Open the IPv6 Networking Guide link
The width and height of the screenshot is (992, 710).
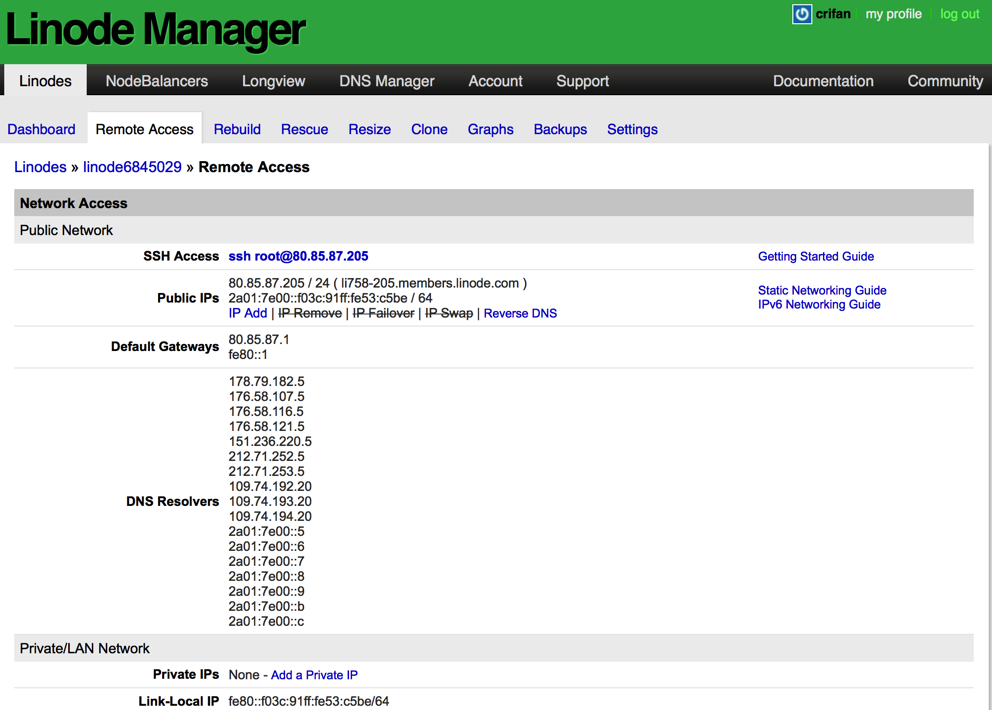point(819,304)
